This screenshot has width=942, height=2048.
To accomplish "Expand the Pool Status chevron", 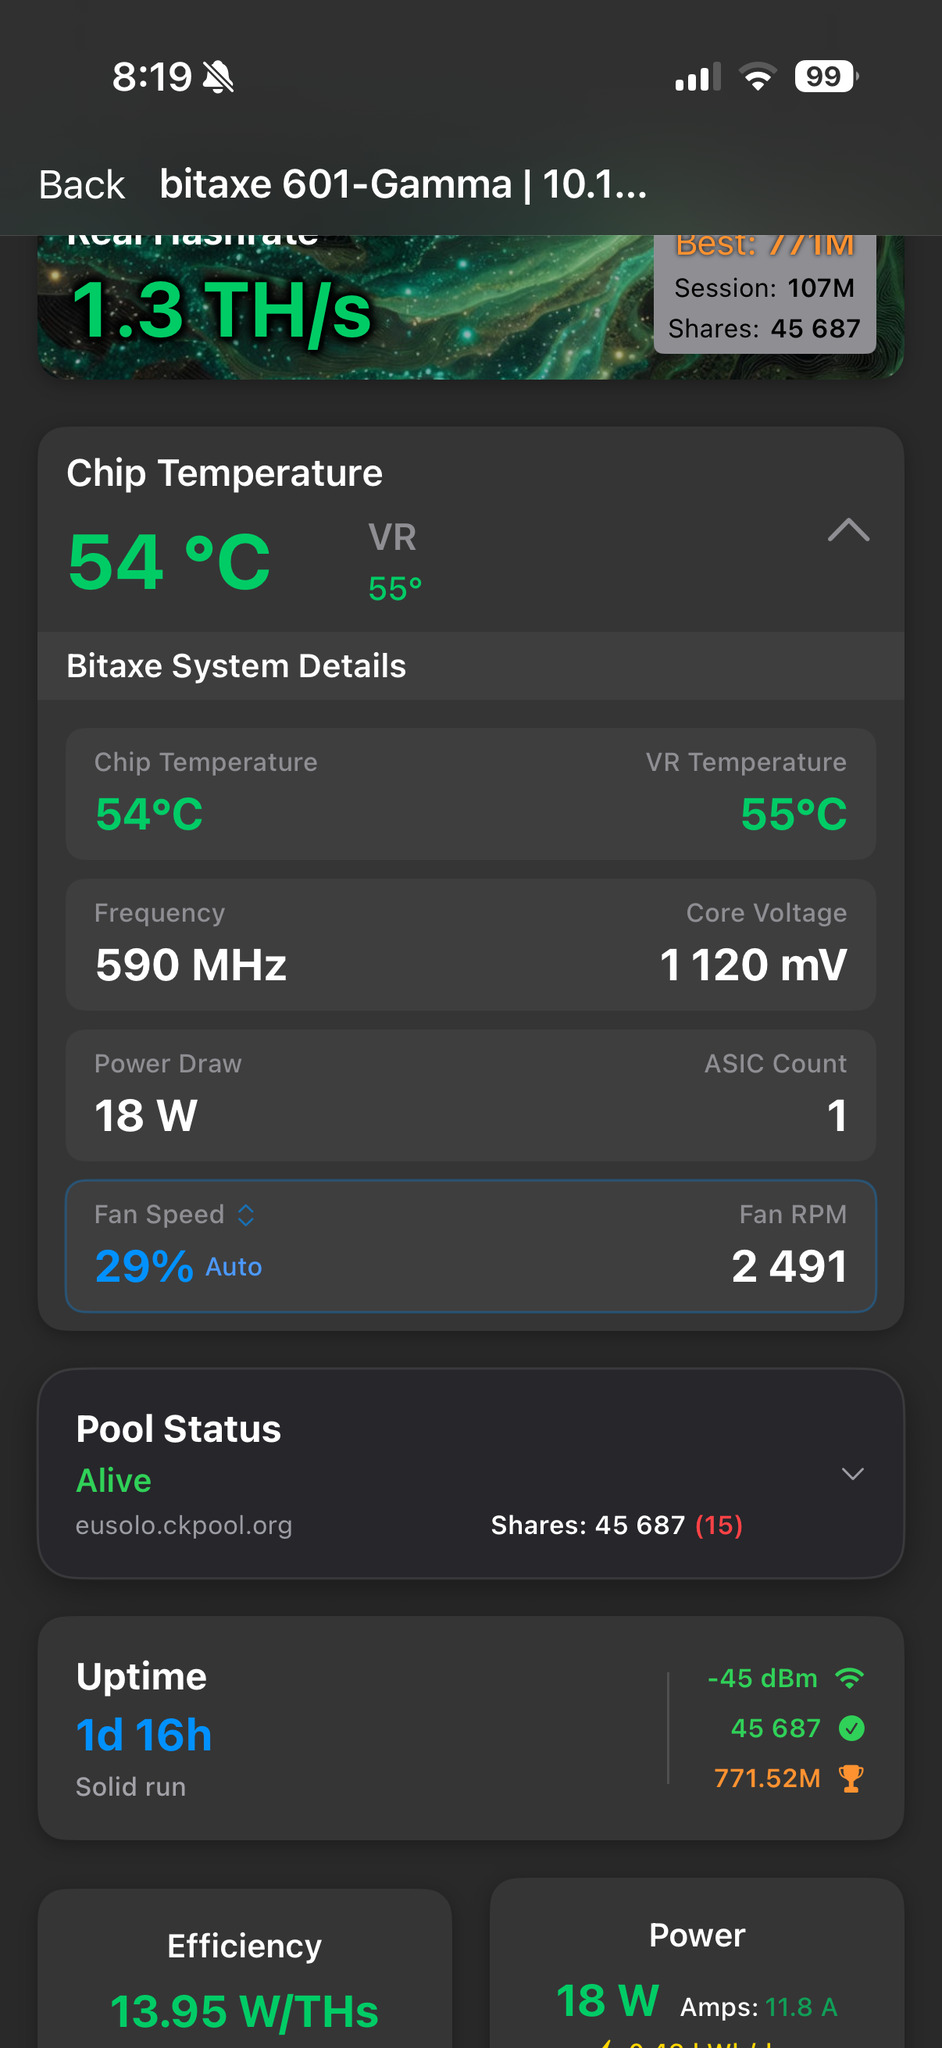I will pos(852,1474).
